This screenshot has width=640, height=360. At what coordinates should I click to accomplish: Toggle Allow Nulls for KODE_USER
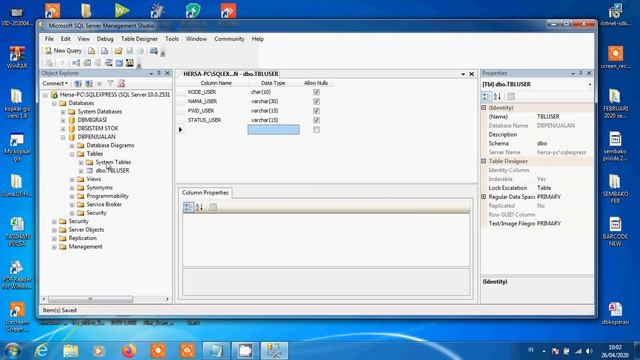[x=316, y=92]
